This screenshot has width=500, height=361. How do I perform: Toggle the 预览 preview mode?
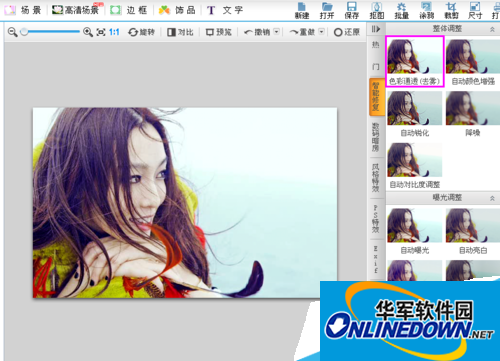(x=219, y=32)
